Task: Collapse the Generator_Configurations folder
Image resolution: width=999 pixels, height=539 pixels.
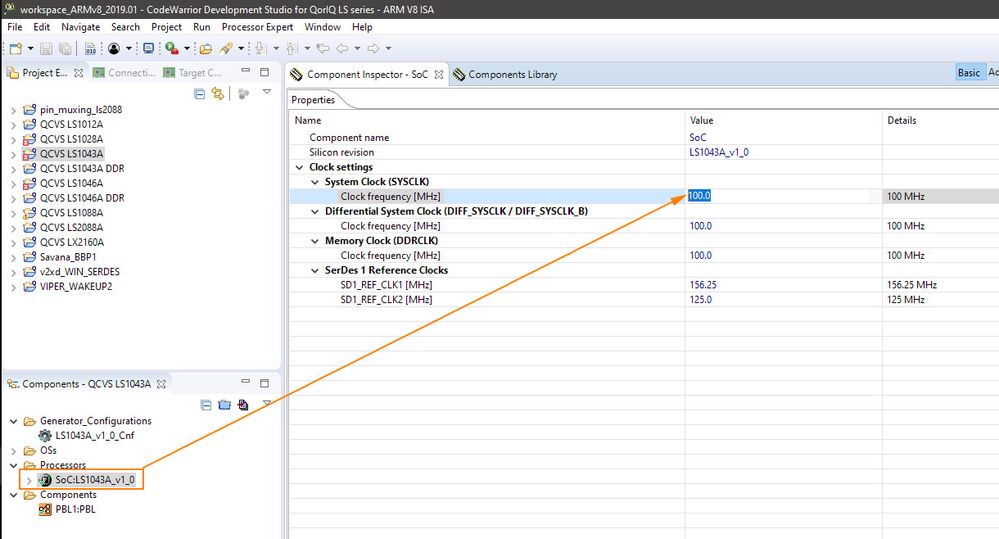Action: click(x=13, y=421)
